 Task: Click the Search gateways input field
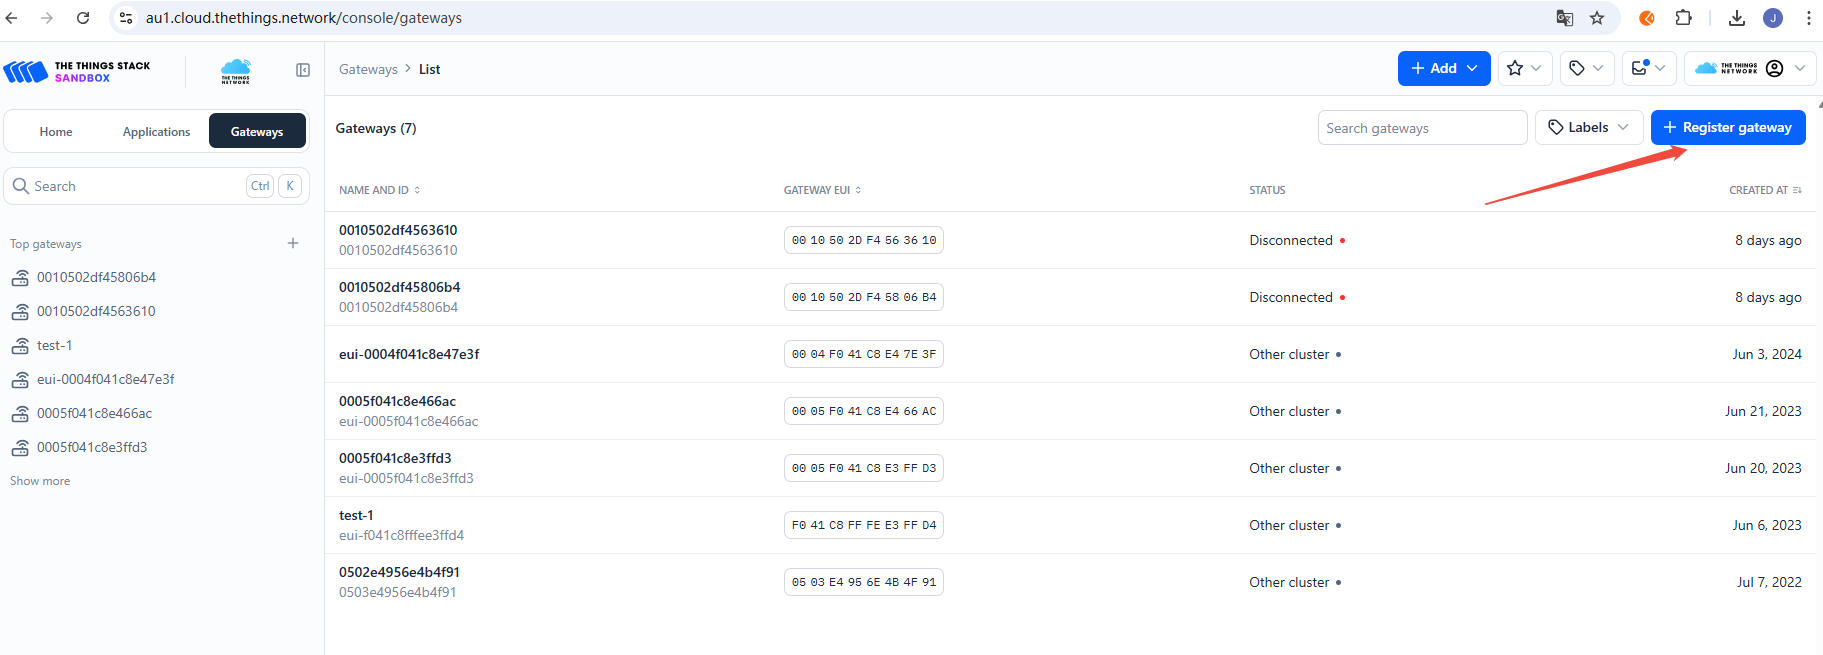(1421, 128)
